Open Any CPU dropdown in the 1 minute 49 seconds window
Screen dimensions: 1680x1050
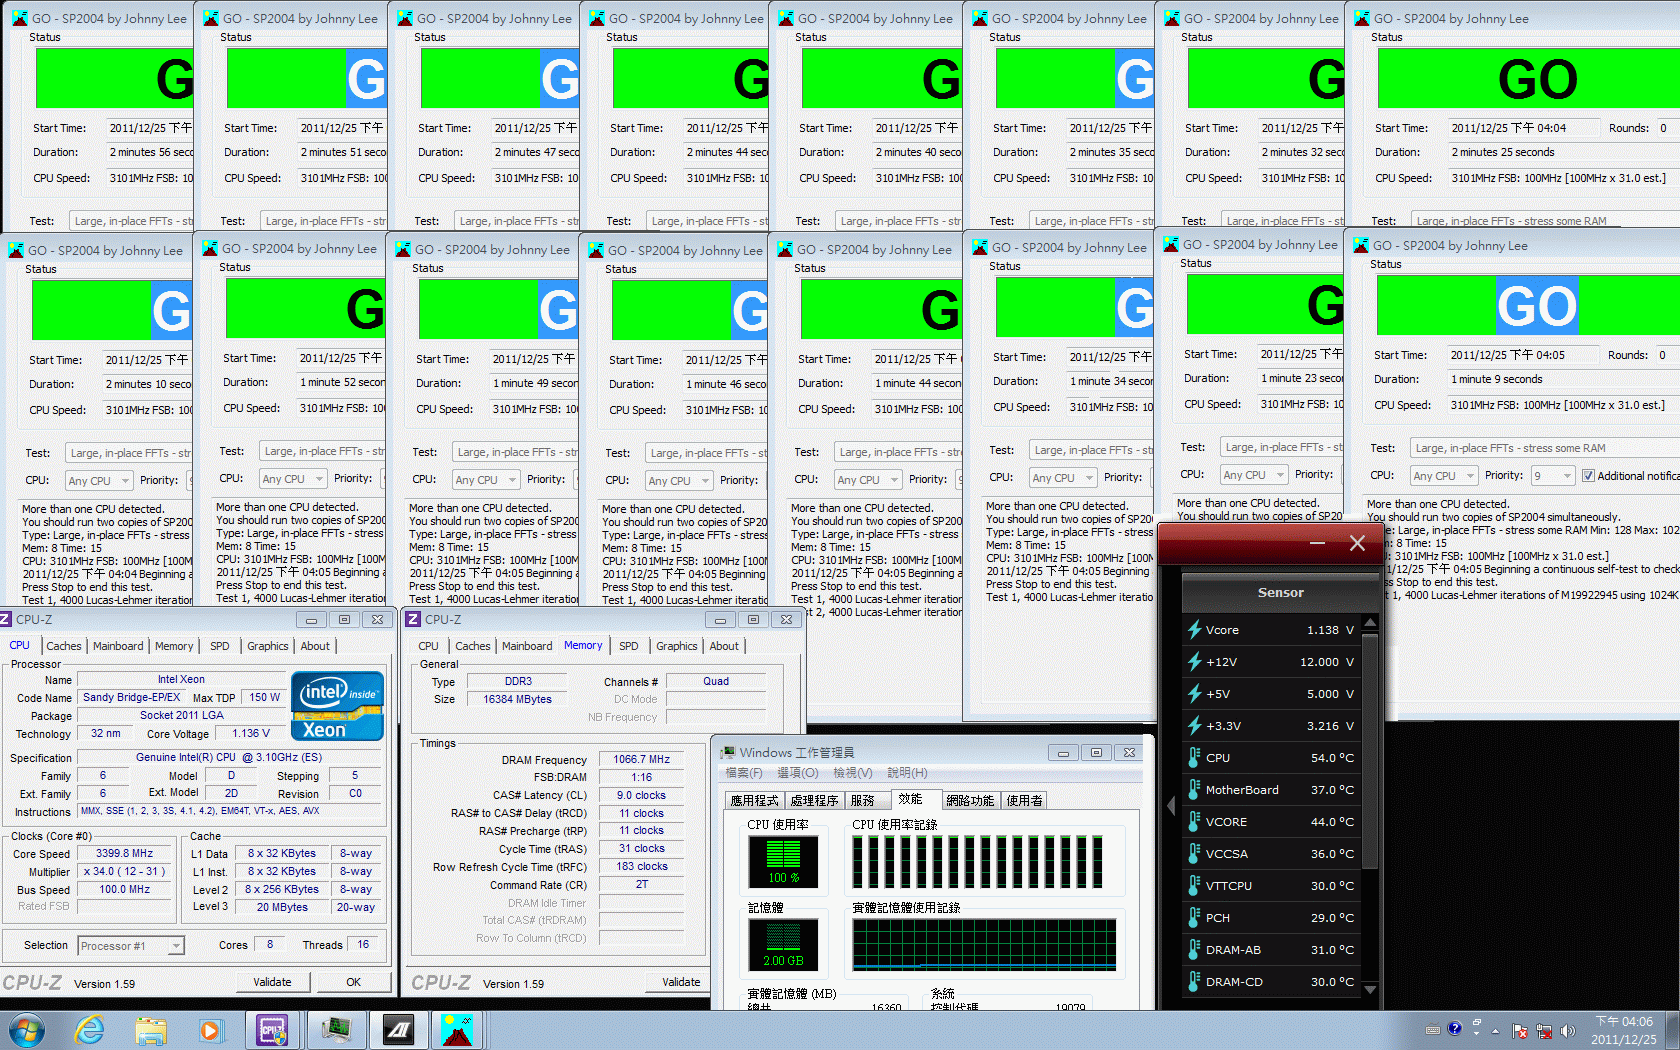click(486, 480)
